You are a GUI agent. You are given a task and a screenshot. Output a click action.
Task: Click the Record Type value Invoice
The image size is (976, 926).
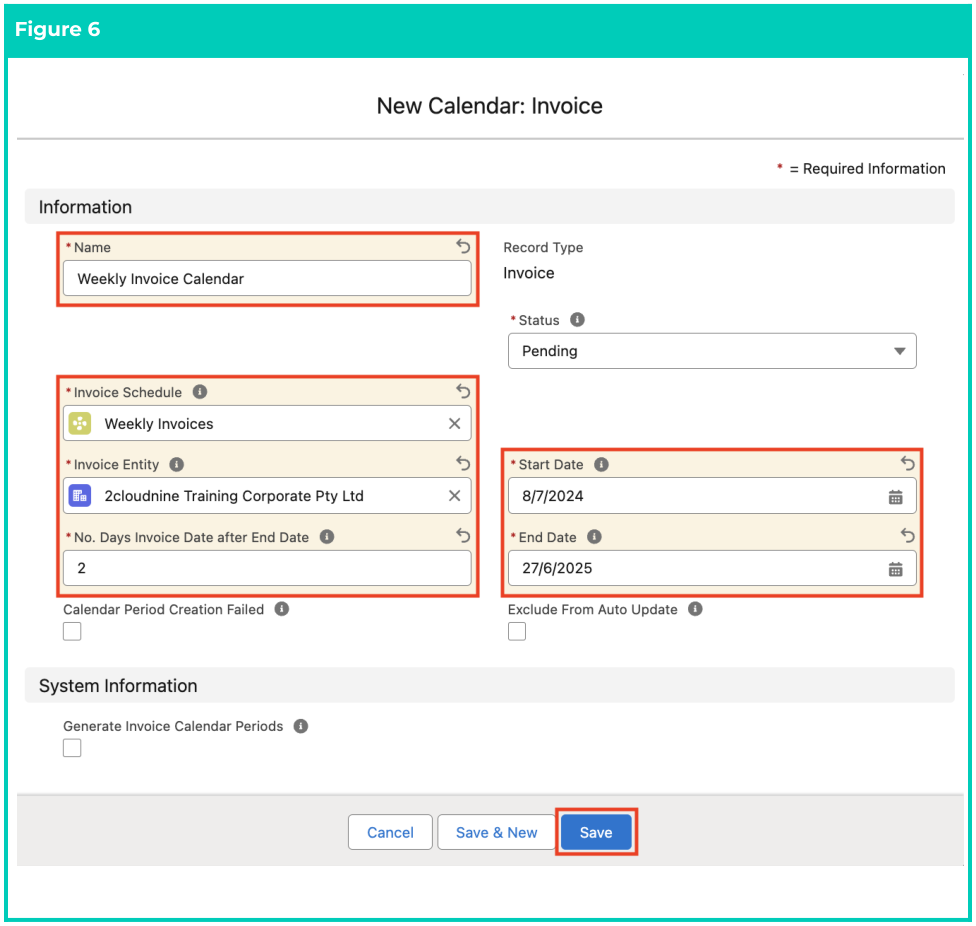(528, 273)
